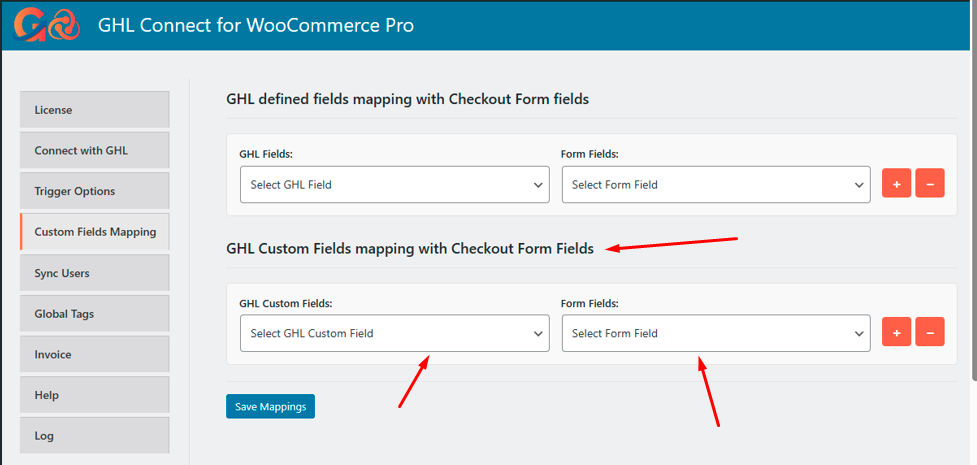Open the Sync Users tab
977x465 pixels.
(x=94, y=273)
